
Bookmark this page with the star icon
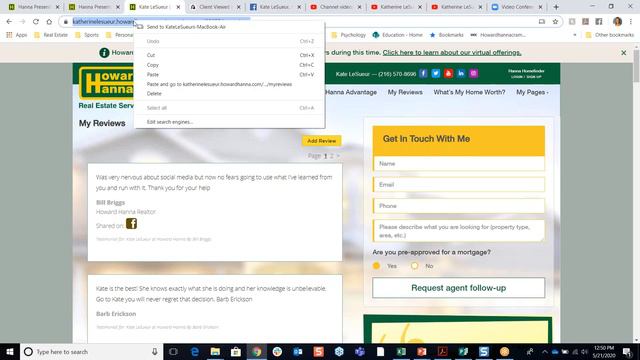555,22
